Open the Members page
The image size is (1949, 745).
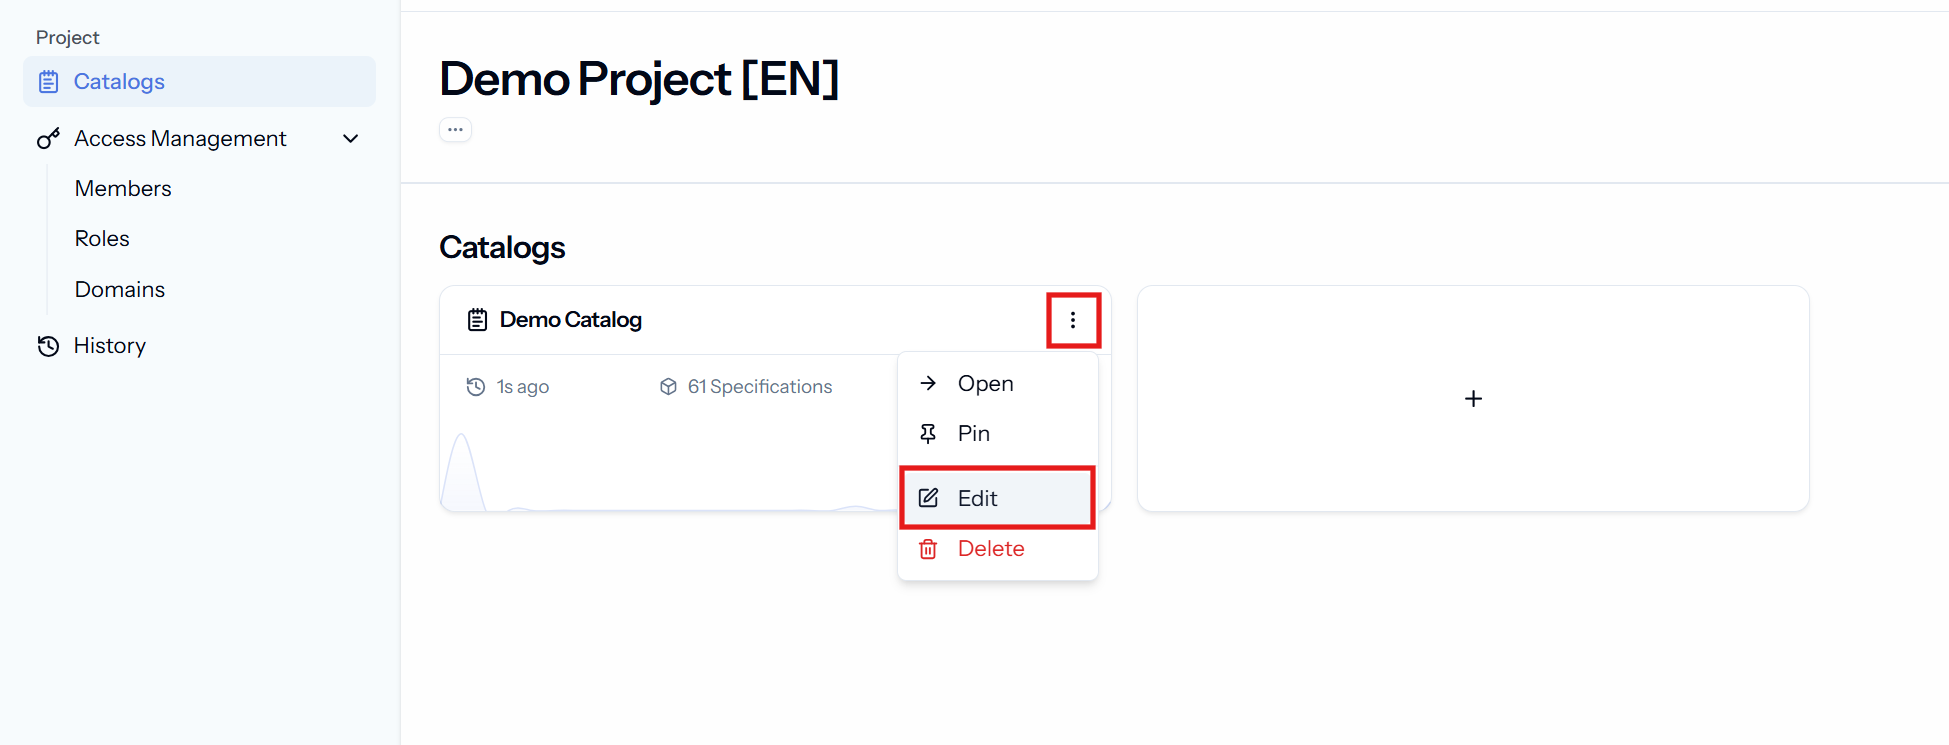coord(123,188)
